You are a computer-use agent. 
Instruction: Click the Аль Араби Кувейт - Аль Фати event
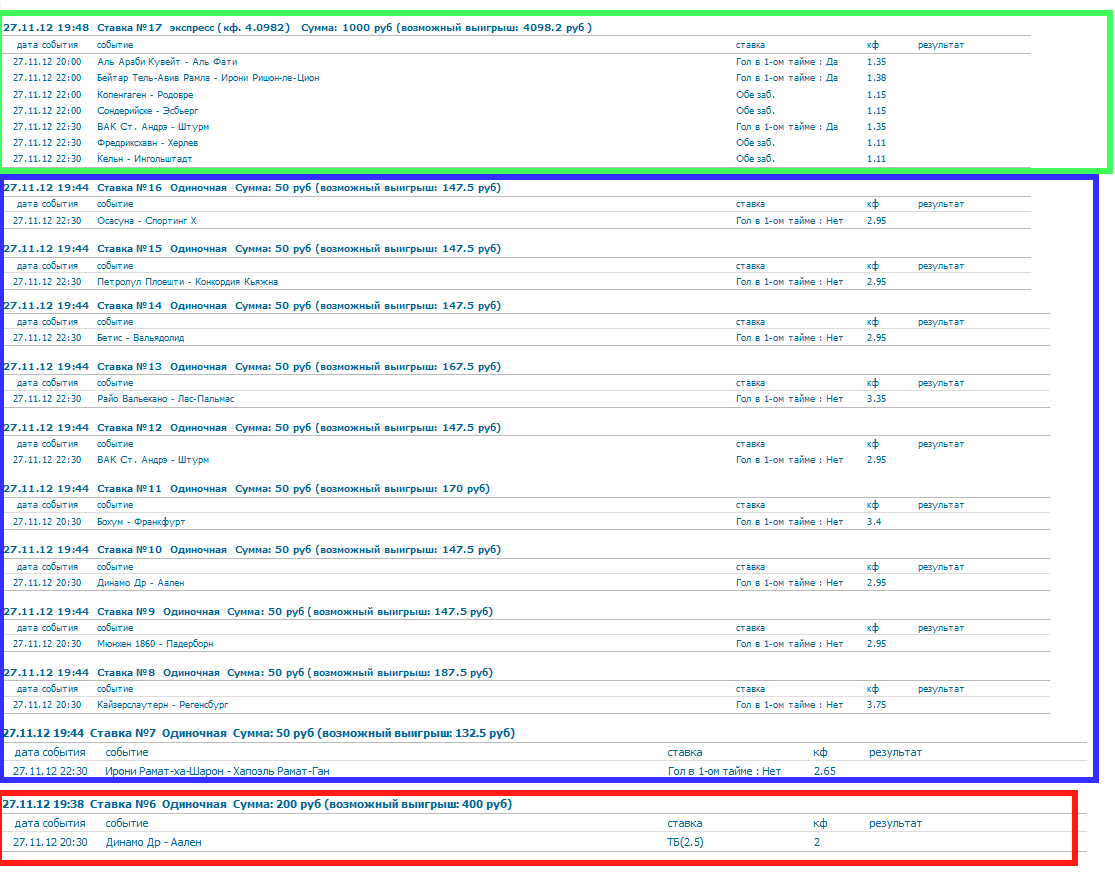coord(167,62)
